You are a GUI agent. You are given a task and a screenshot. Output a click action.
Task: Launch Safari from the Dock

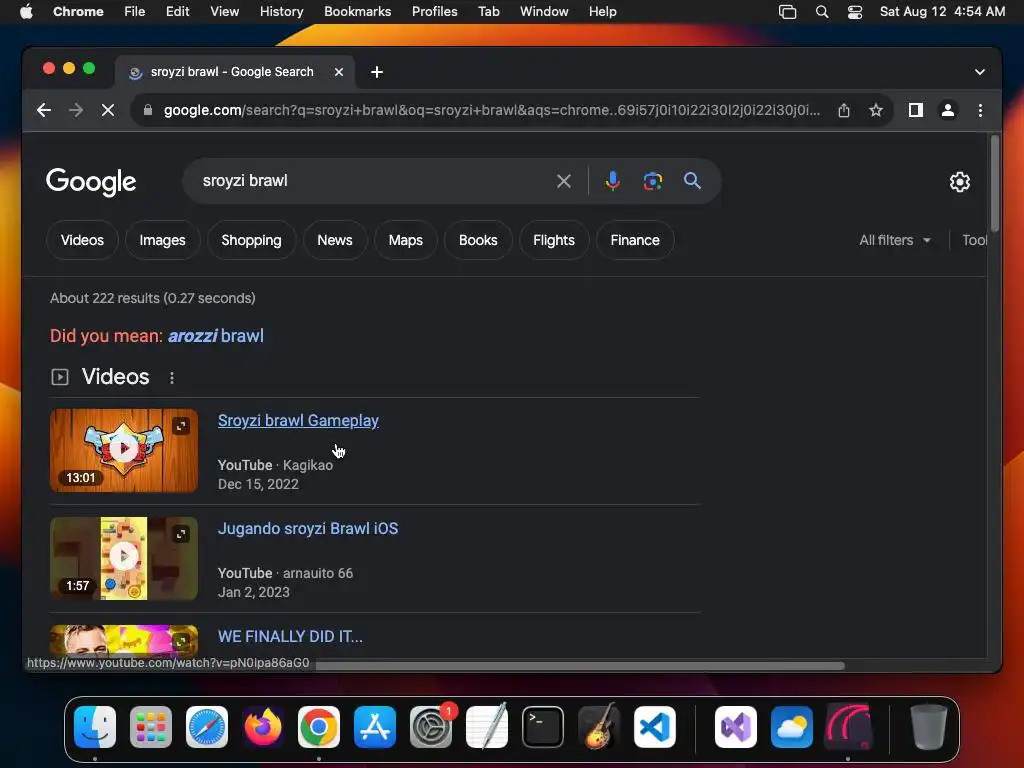tap(207, 727)
